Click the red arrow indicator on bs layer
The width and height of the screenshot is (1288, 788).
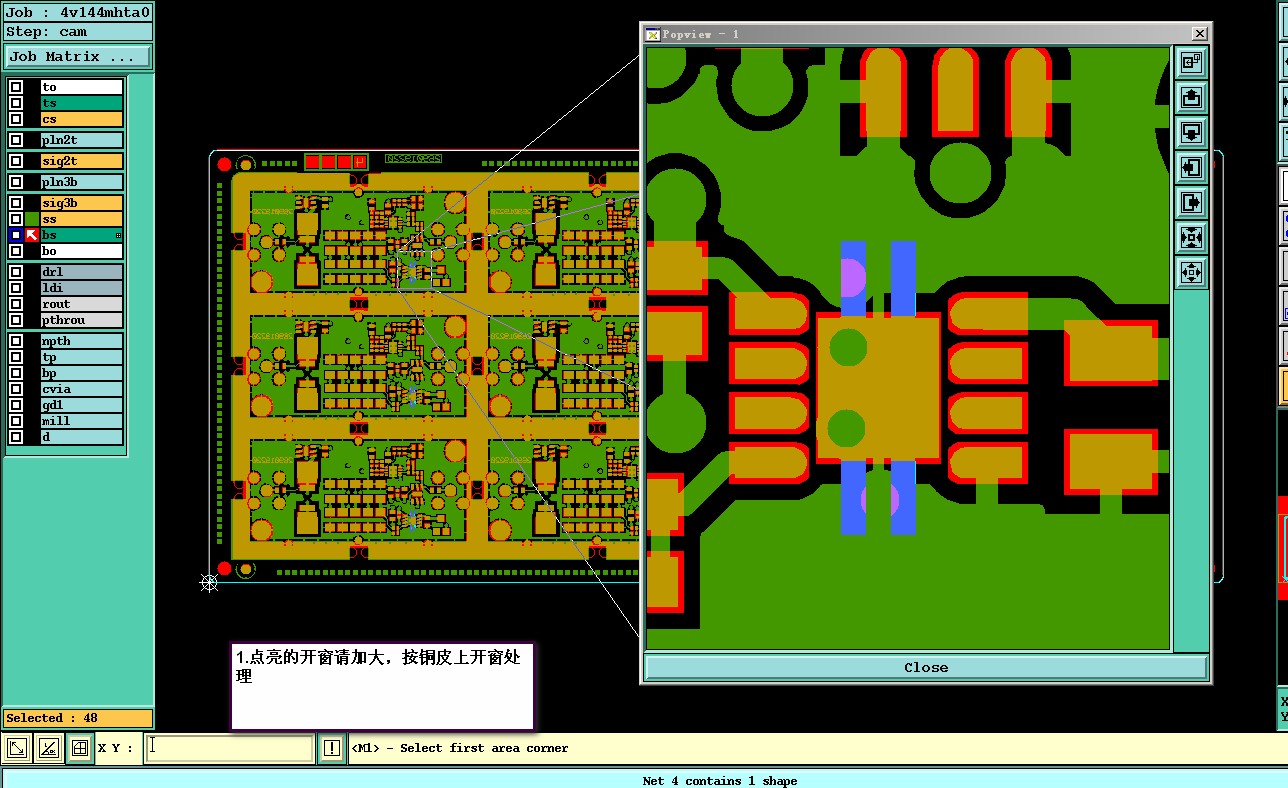(32, 235)
